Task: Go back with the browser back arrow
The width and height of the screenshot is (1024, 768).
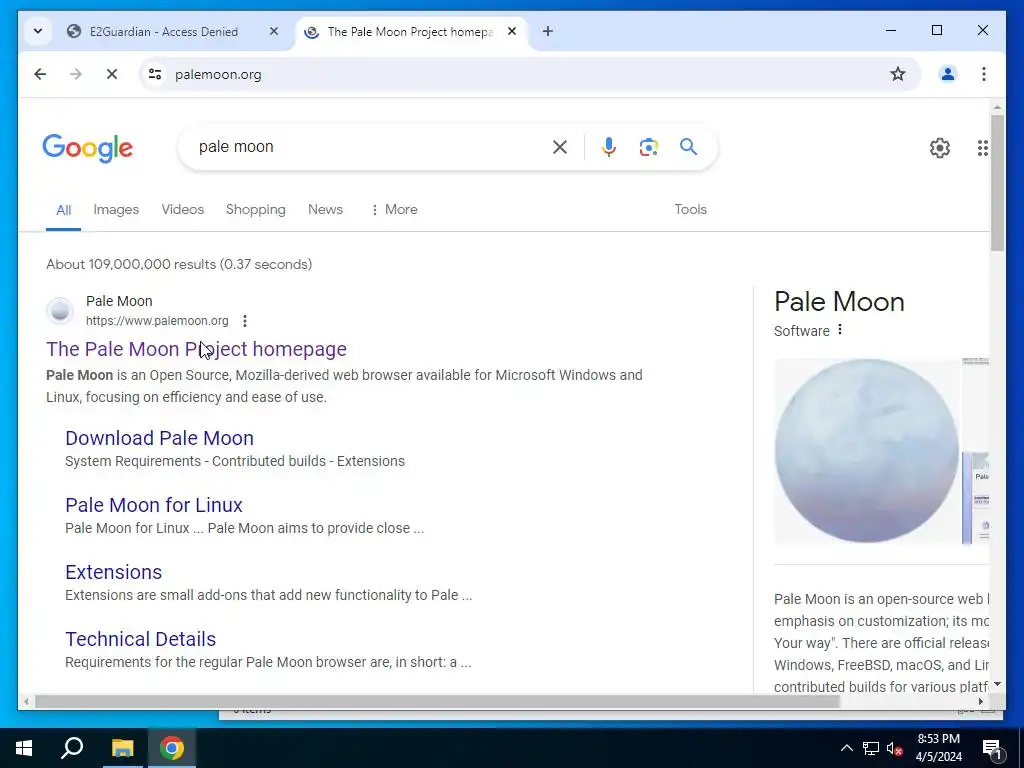Action: (40, 74)
